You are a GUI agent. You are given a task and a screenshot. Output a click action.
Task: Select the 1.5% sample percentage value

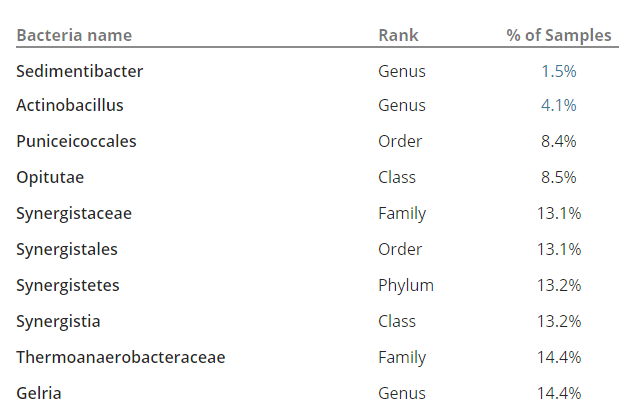[x=559, y=71]
